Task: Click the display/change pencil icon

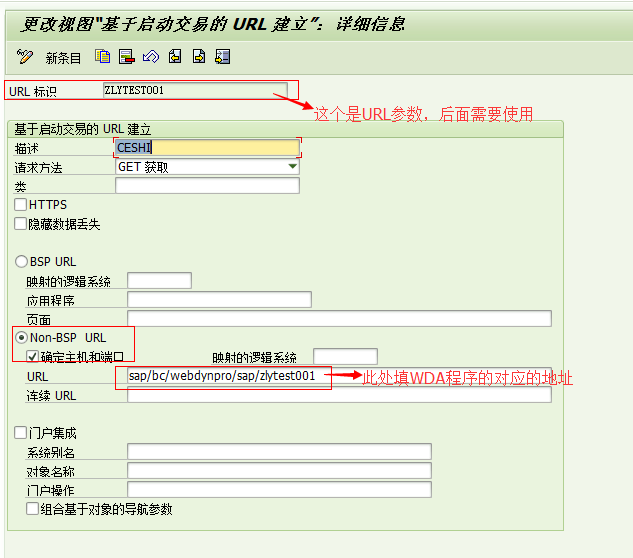Action: pos(25,57)
